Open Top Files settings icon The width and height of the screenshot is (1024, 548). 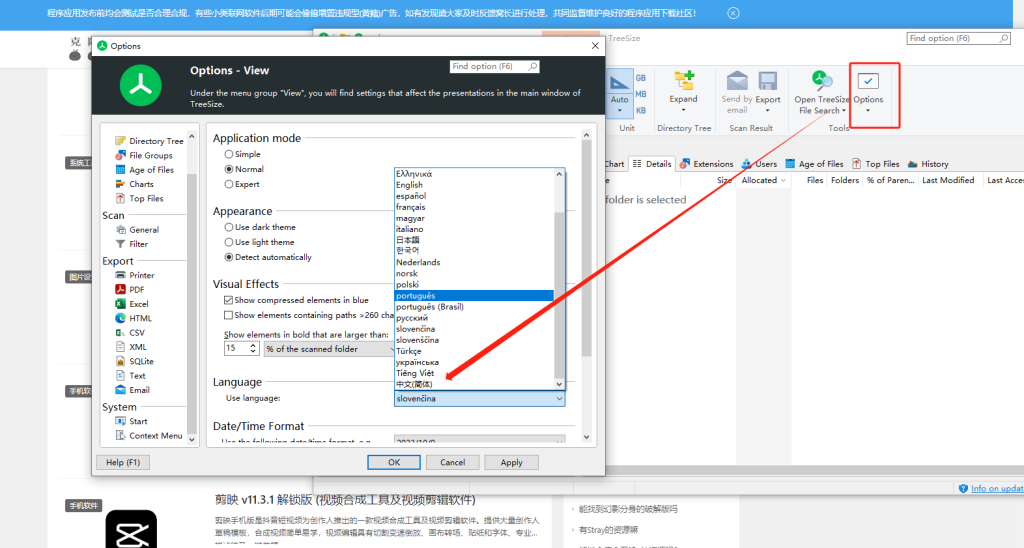coord(120,198)
